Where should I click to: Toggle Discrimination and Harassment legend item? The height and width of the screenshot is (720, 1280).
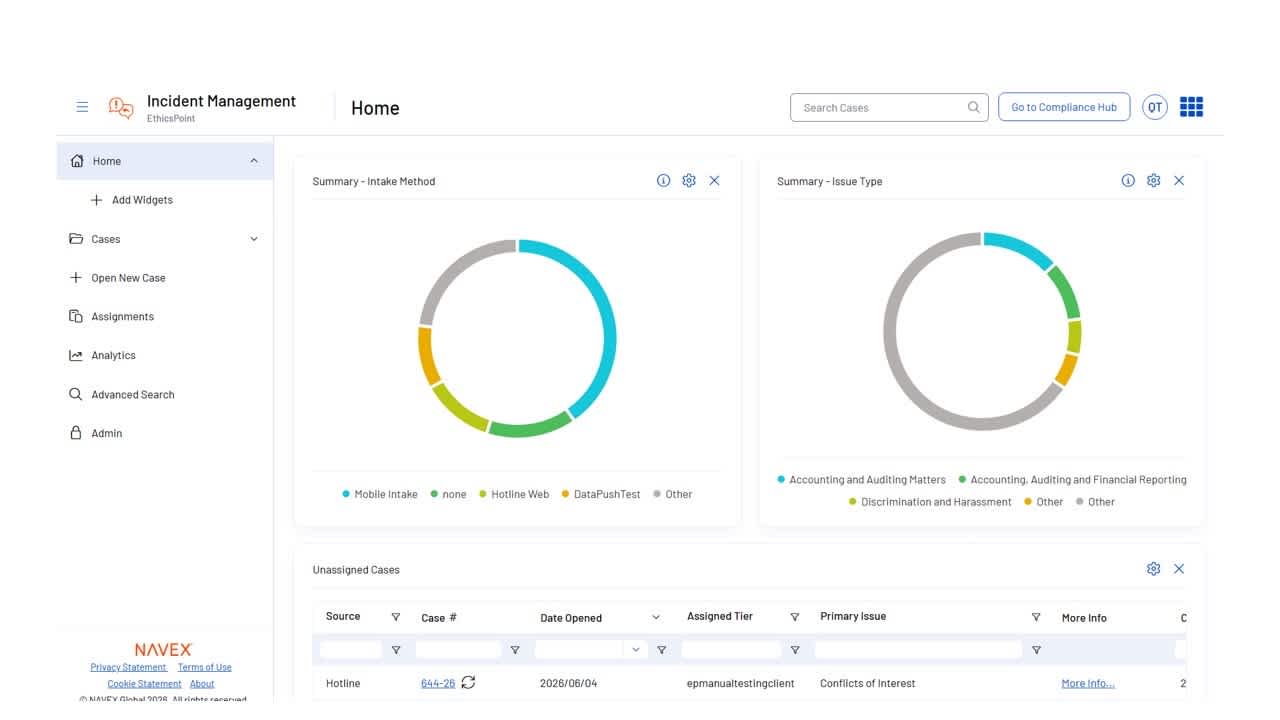(x=930, y=502)
